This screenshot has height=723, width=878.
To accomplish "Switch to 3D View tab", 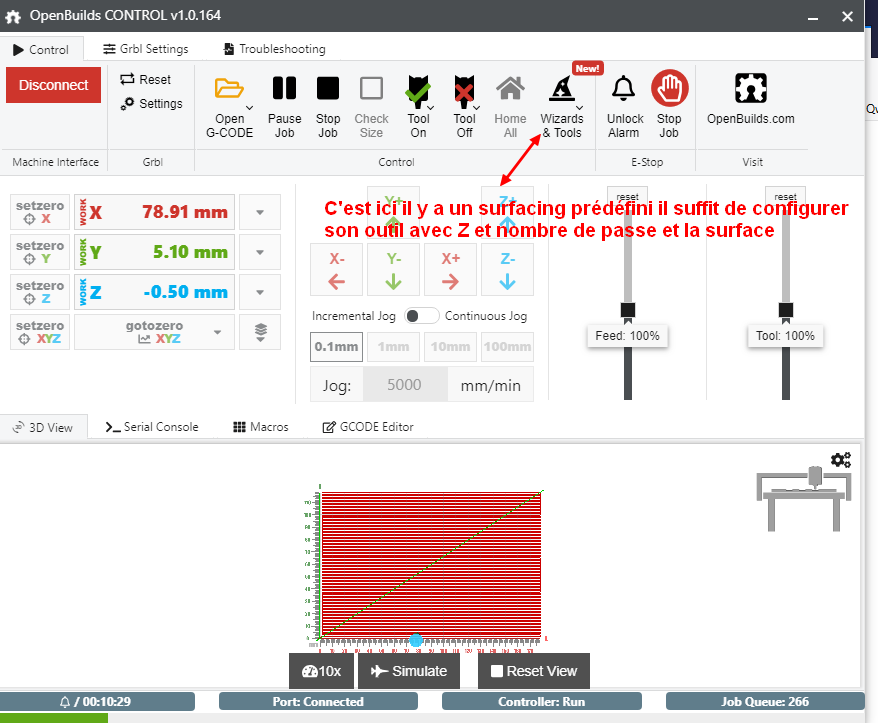I will click(44, 427).
